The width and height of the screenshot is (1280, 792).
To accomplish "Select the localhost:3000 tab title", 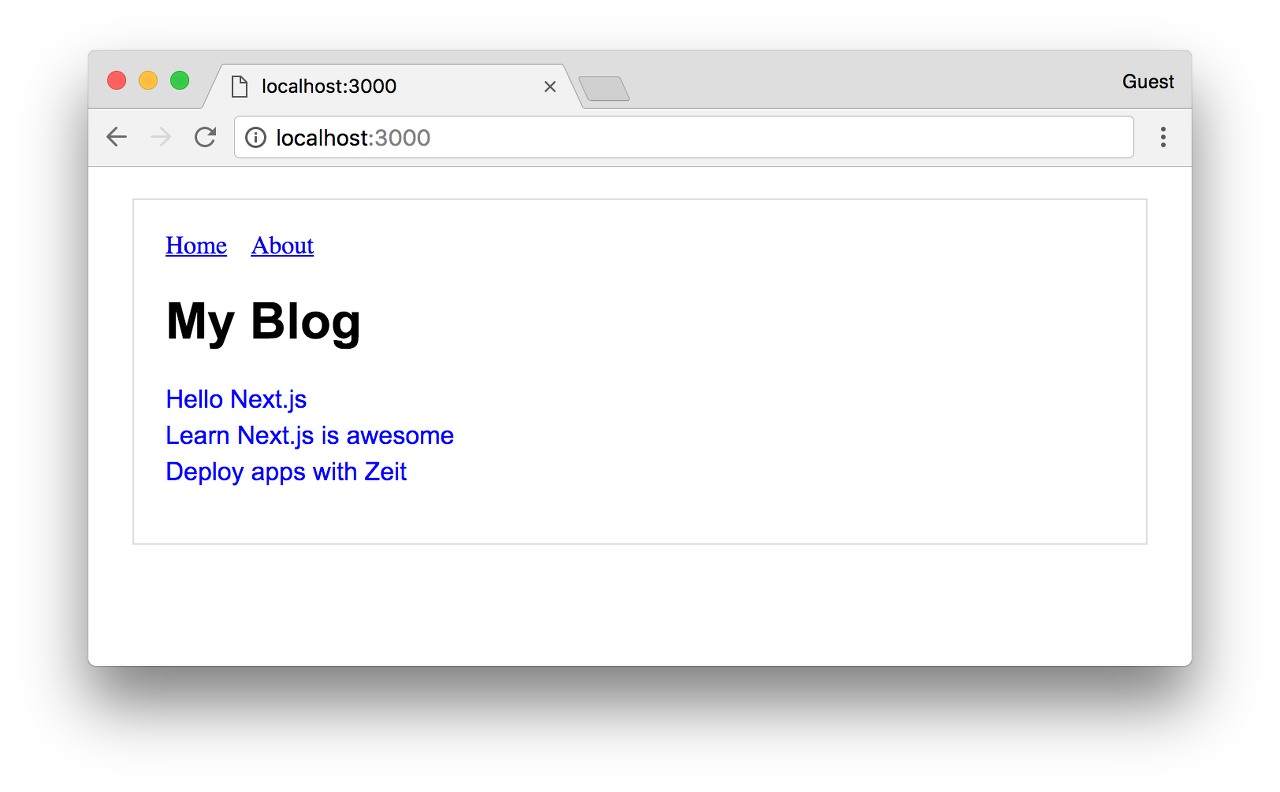I will pos(329,87).
